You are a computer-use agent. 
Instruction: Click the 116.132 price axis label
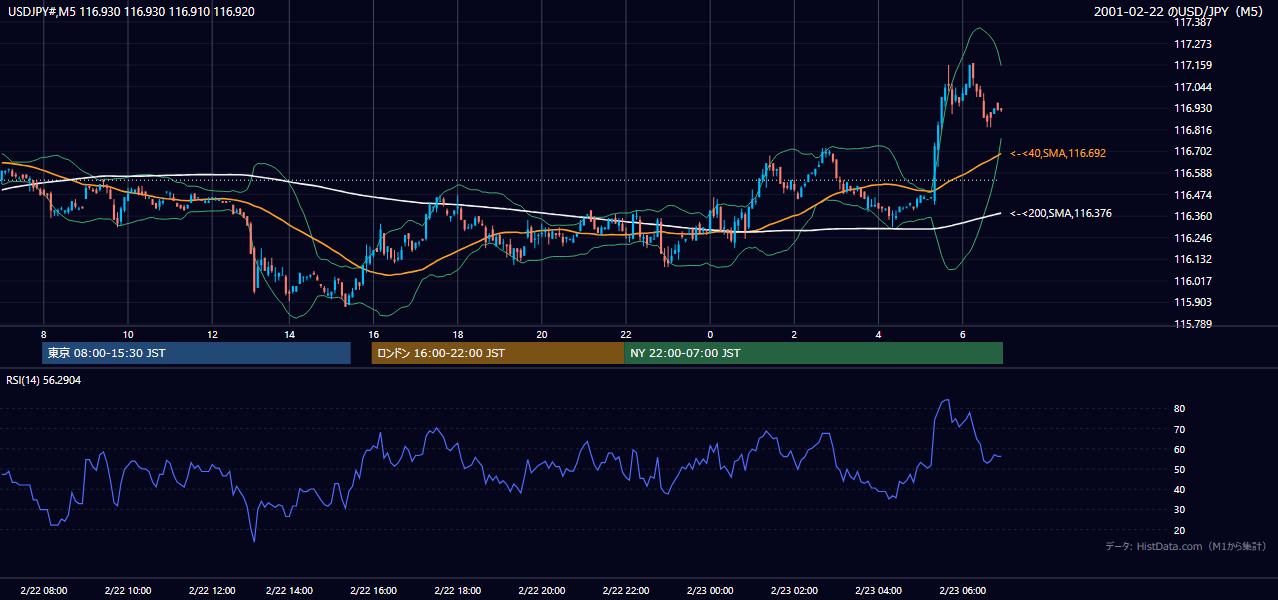1193,259
